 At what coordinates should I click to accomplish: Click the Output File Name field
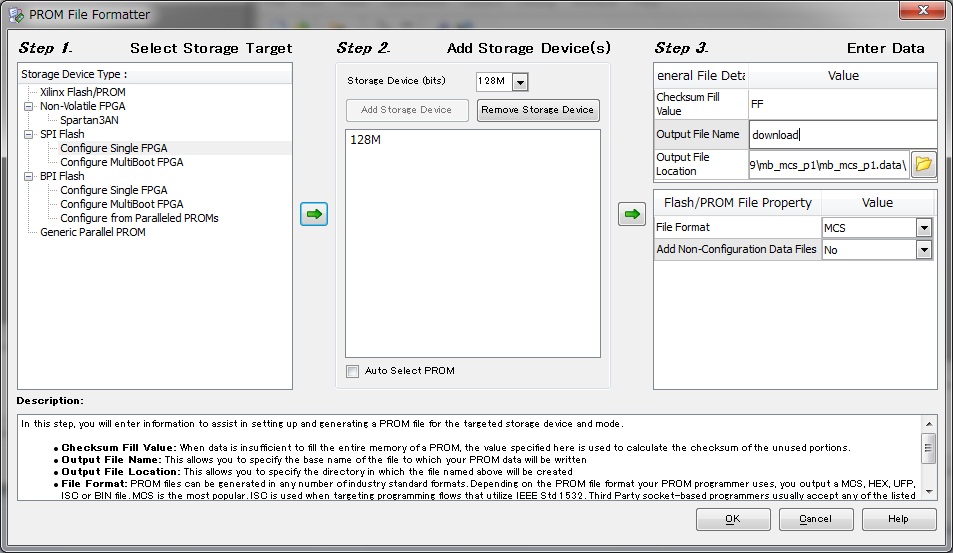point(842,135)
